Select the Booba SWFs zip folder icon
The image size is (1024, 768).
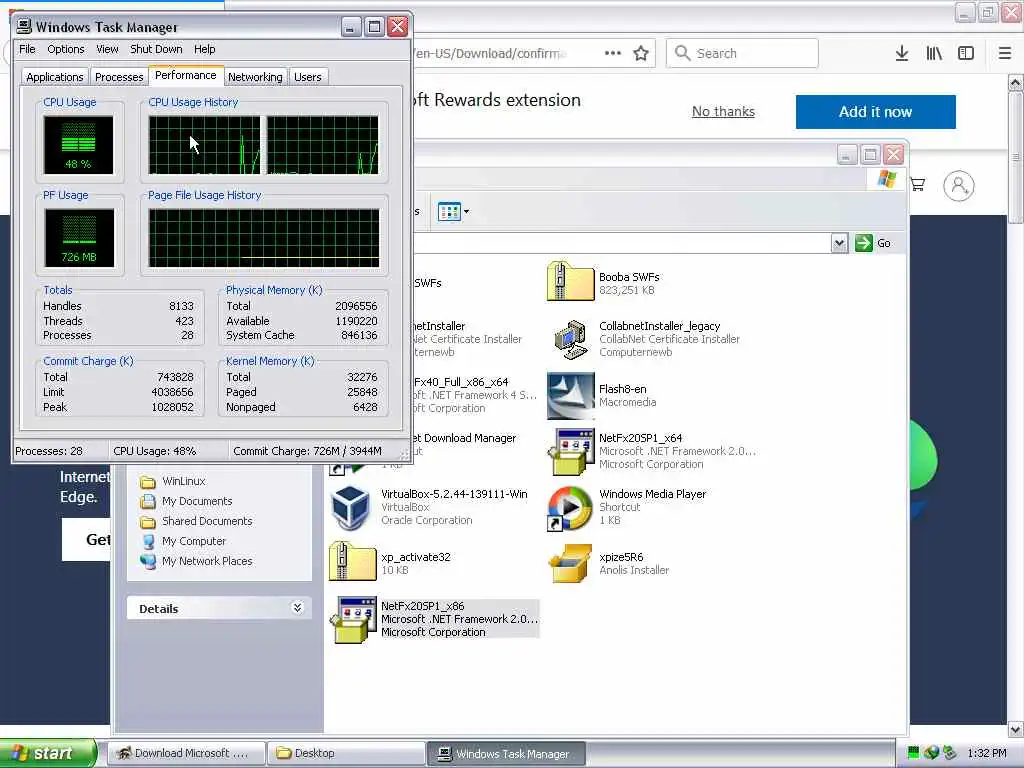pos(570,281)
